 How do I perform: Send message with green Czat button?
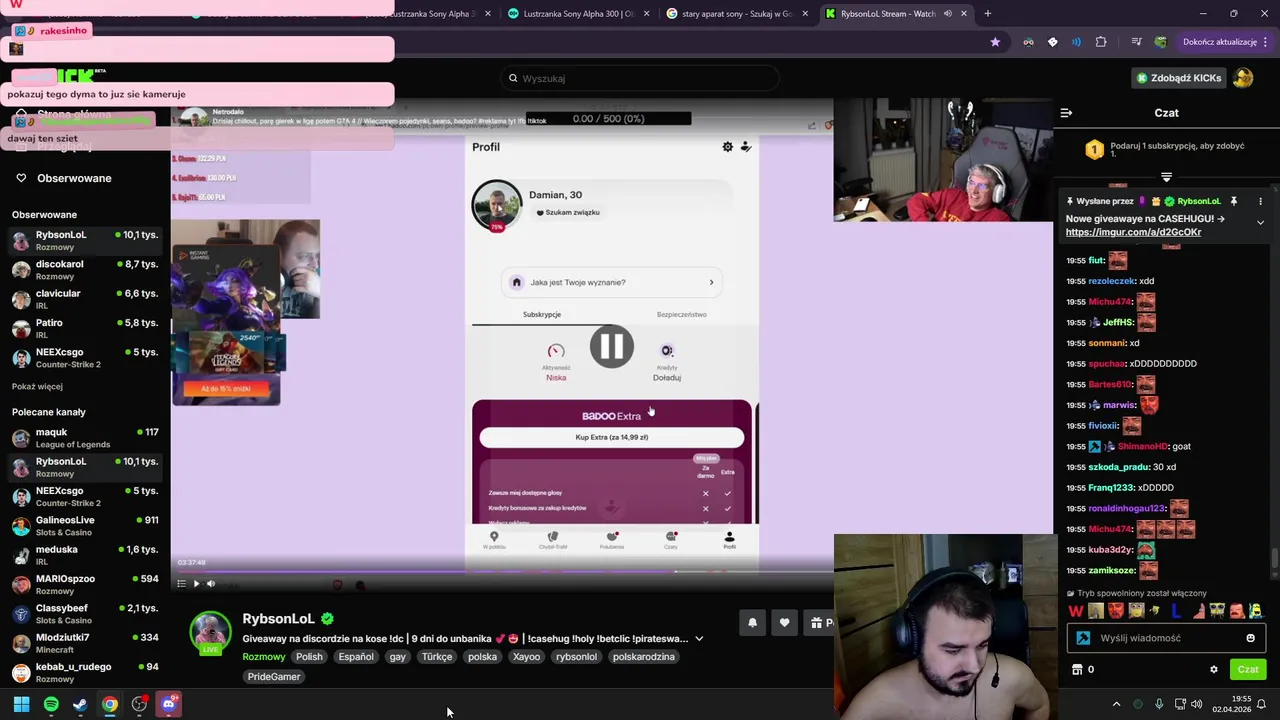1247,670
